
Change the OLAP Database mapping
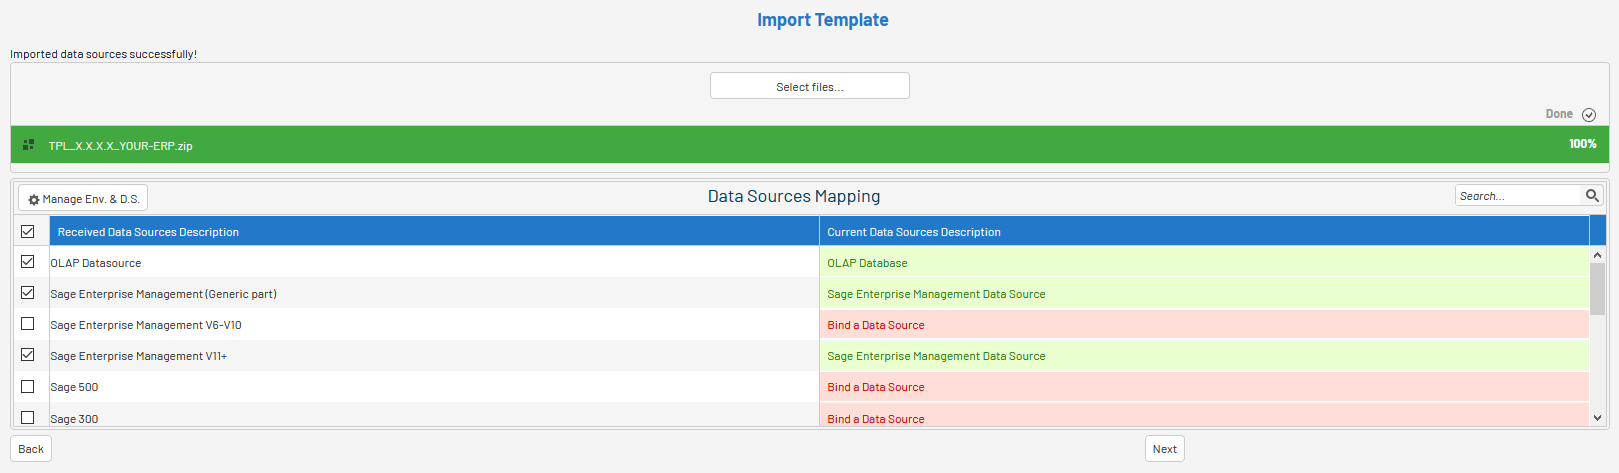[x=867, y=263]
